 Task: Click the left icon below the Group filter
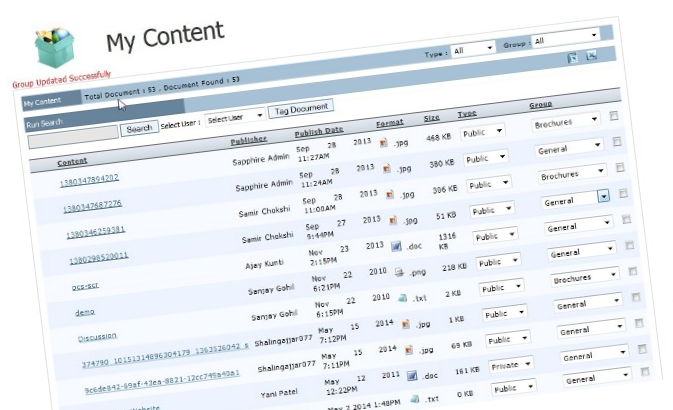pos(572,59)
